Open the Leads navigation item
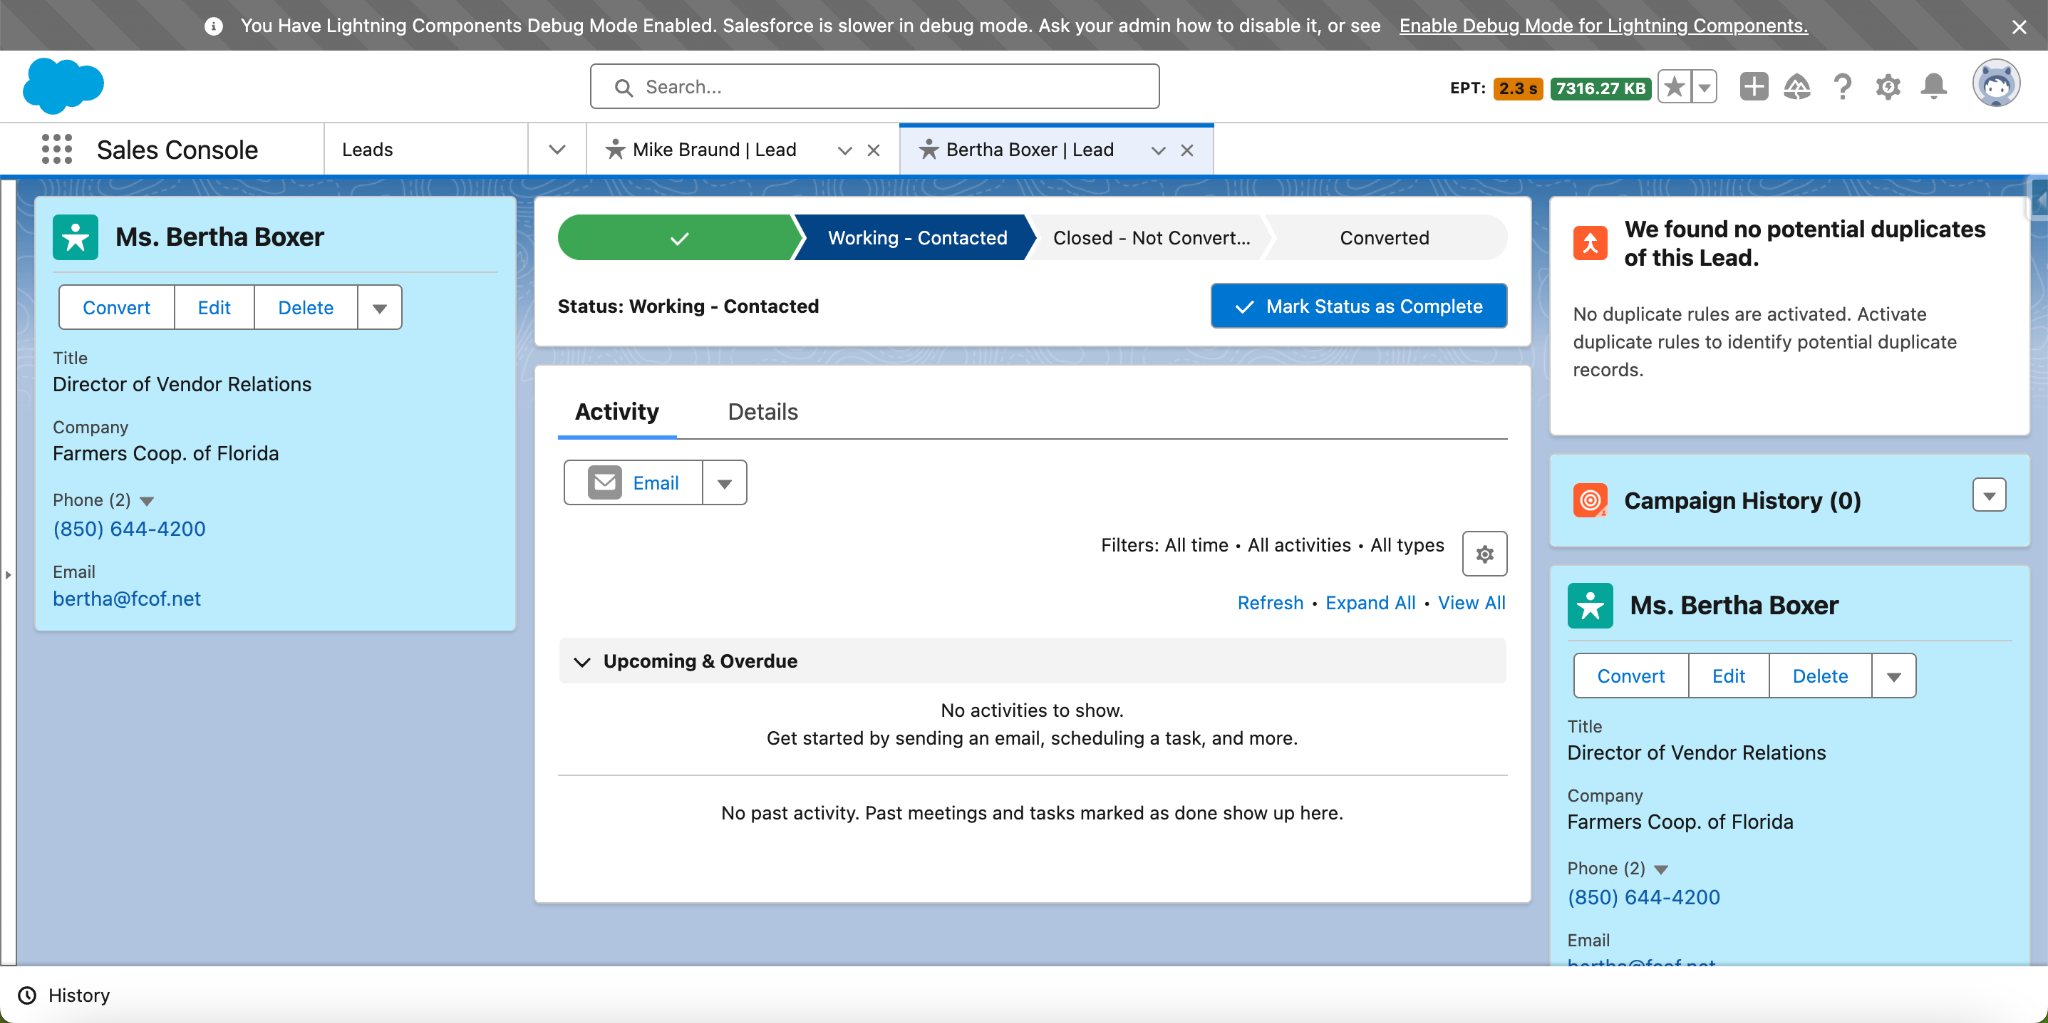The width and height of the screenshot is (2048, 1023). [367, 149]
